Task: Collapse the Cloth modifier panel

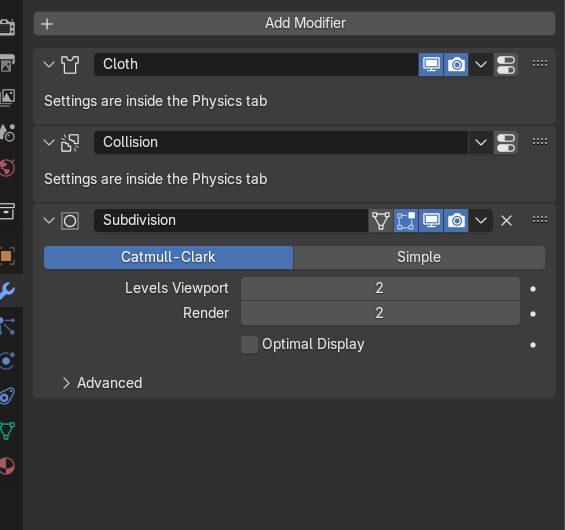Action: (49, 64)
